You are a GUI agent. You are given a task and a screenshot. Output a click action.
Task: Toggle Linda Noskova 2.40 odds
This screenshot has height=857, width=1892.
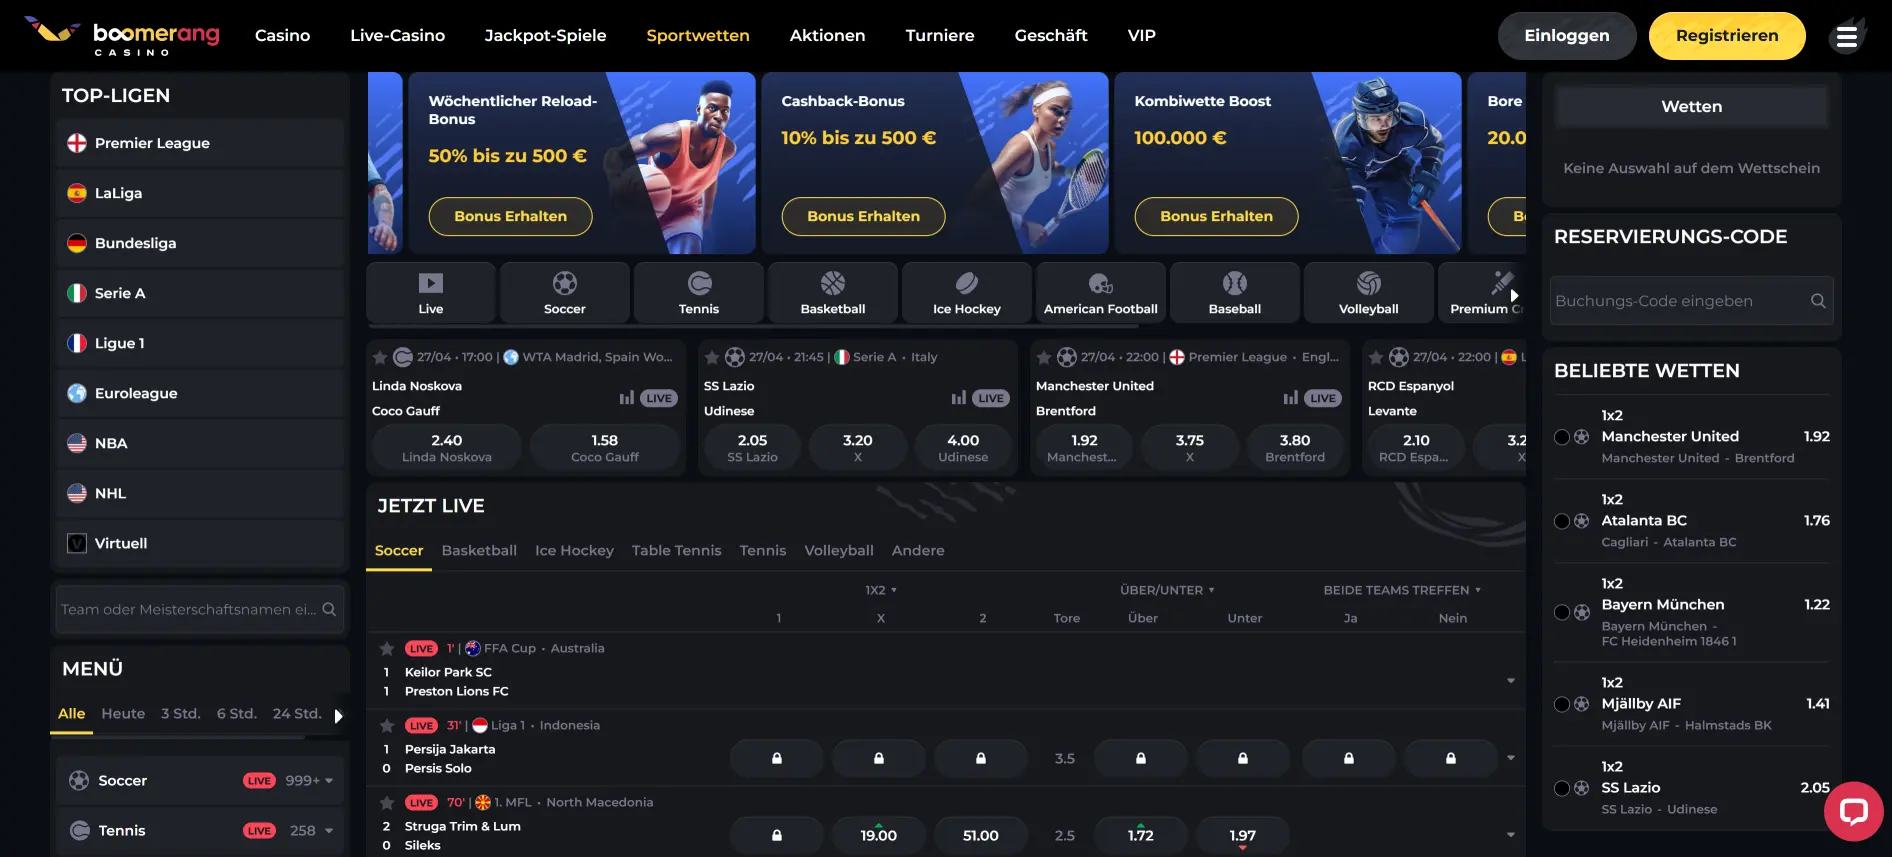tap(447, 447)
